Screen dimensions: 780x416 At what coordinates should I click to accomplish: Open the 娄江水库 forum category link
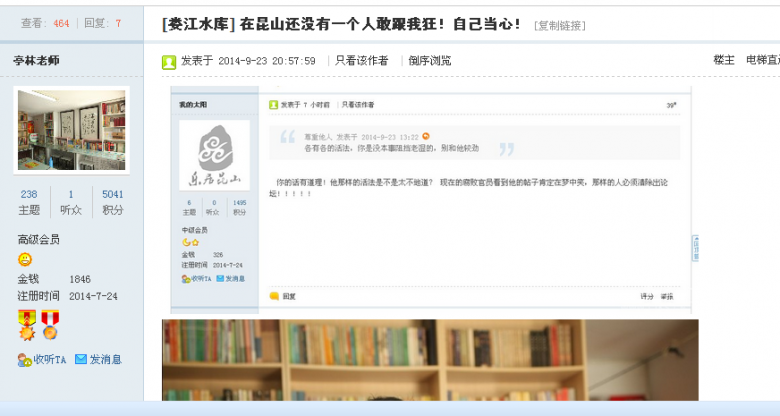(x=199, y=24)
